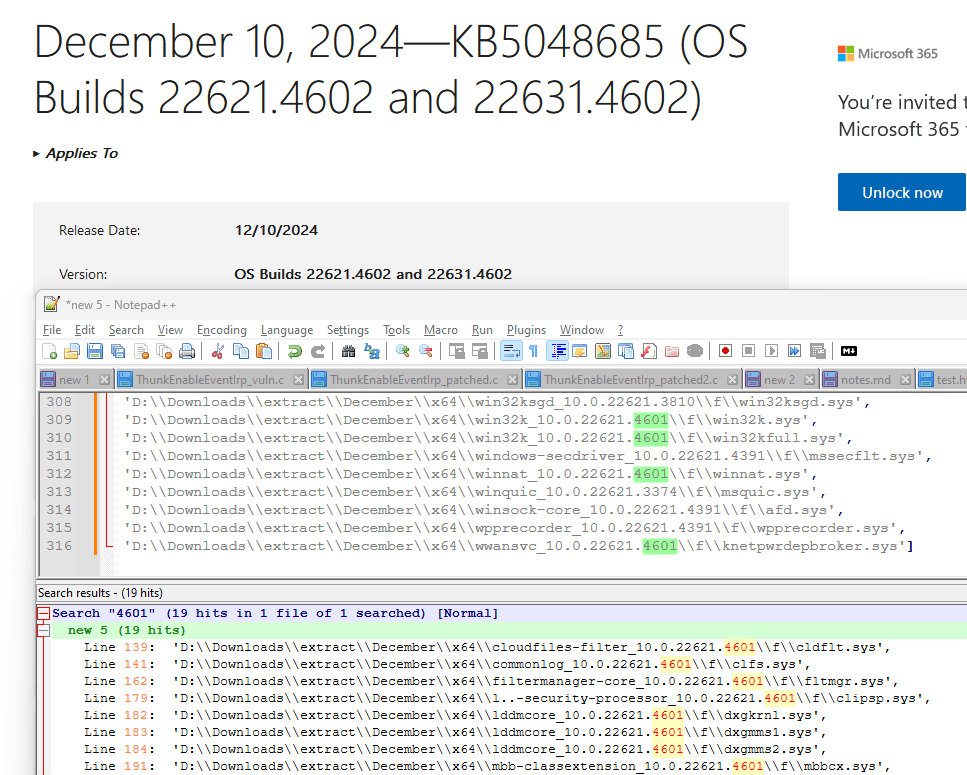Click Run Macro Multiple Times icon
The width and height of the screenshot is (967, 775).
pos(794,351)
